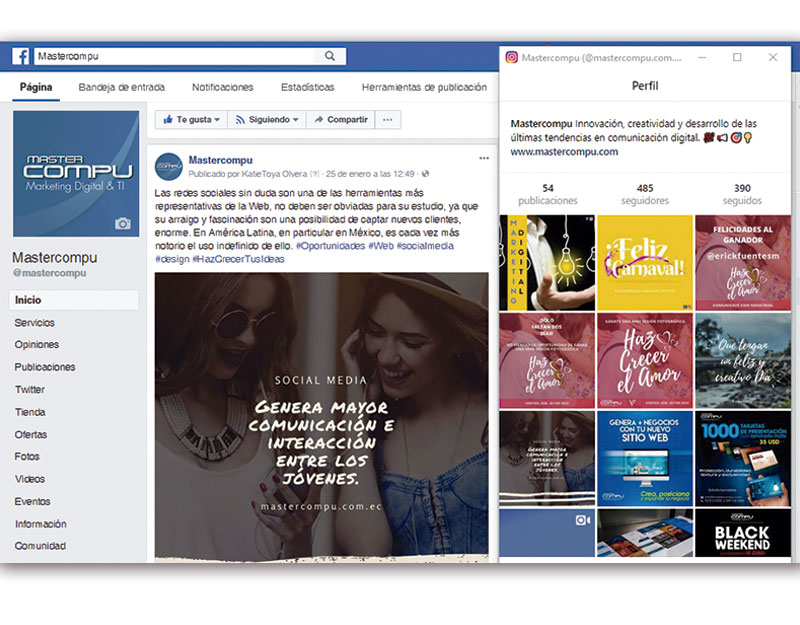Screen dimensions: 800x625
Task: Click the KatieToya Olvera publisher name
Action: pyautogui.click(x=274, y=174)
